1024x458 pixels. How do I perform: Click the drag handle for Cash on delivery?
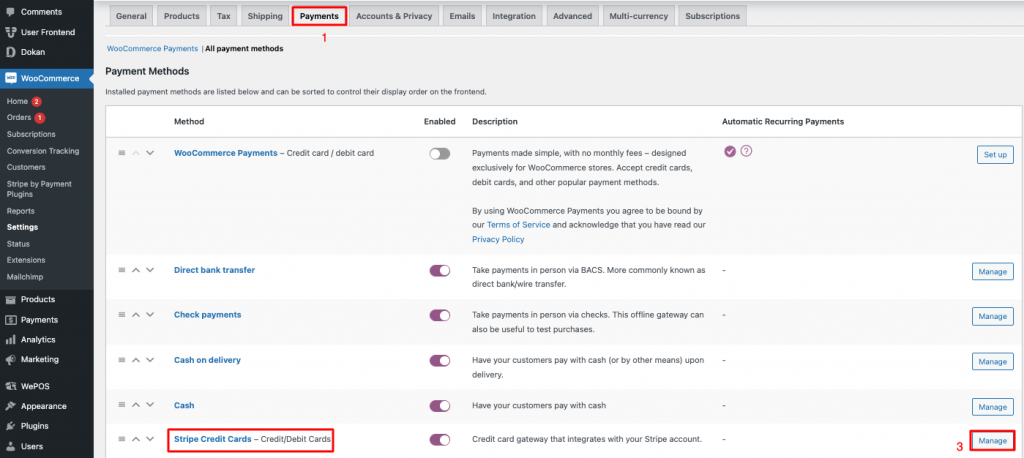121,360
